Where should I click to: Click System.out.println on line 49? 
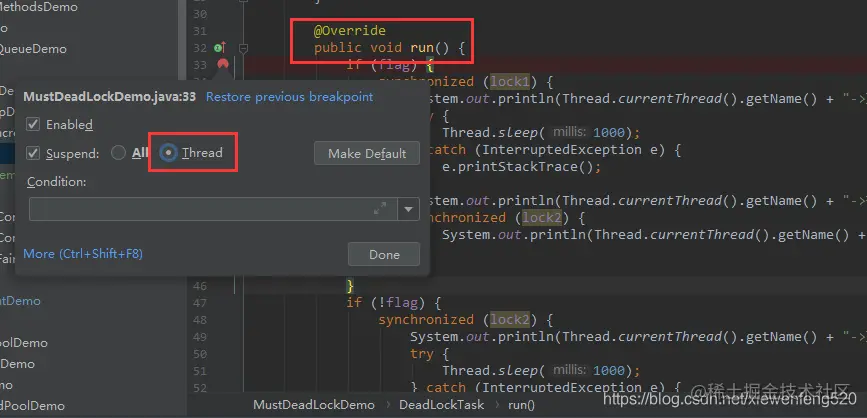pos(483,337)
